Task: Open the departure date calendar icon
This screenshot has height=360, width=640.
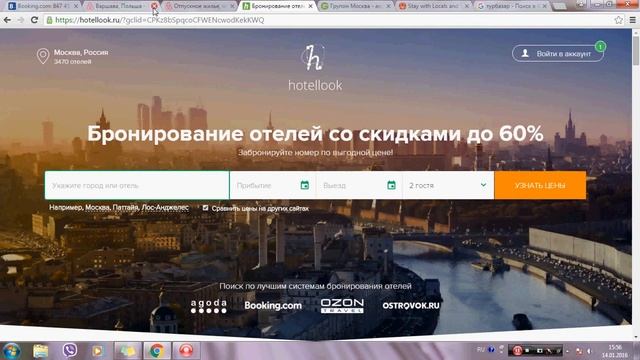Action: [391, 185]
